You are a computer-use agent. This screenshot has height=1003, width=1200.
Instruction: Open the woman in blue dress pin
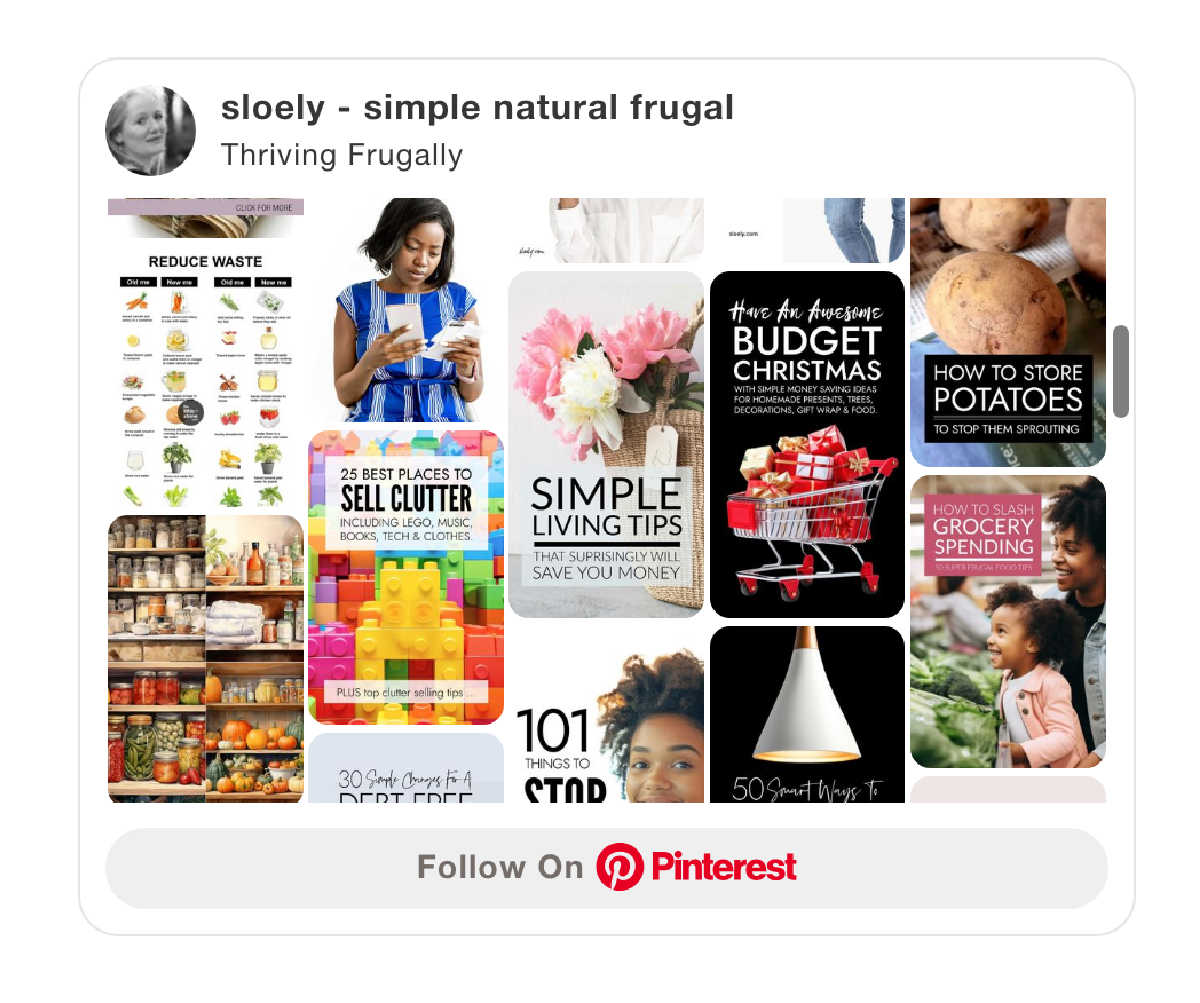point(406,310)
